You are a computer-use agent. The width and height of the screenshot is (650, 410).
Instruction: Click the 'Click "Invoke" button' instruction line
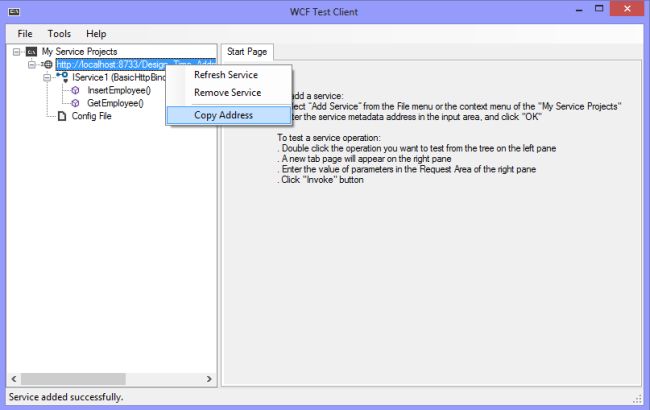pyautogui.click(x=320, y=180)
